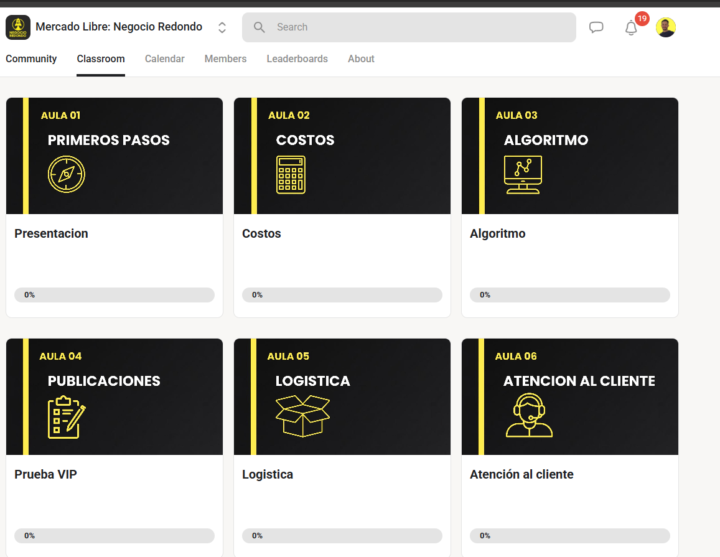Image resolution: width=720 pixels, height=557 pixels.
Task: Click the clipboard icon in Publicaciones
Action: click(x=66, y=416)
